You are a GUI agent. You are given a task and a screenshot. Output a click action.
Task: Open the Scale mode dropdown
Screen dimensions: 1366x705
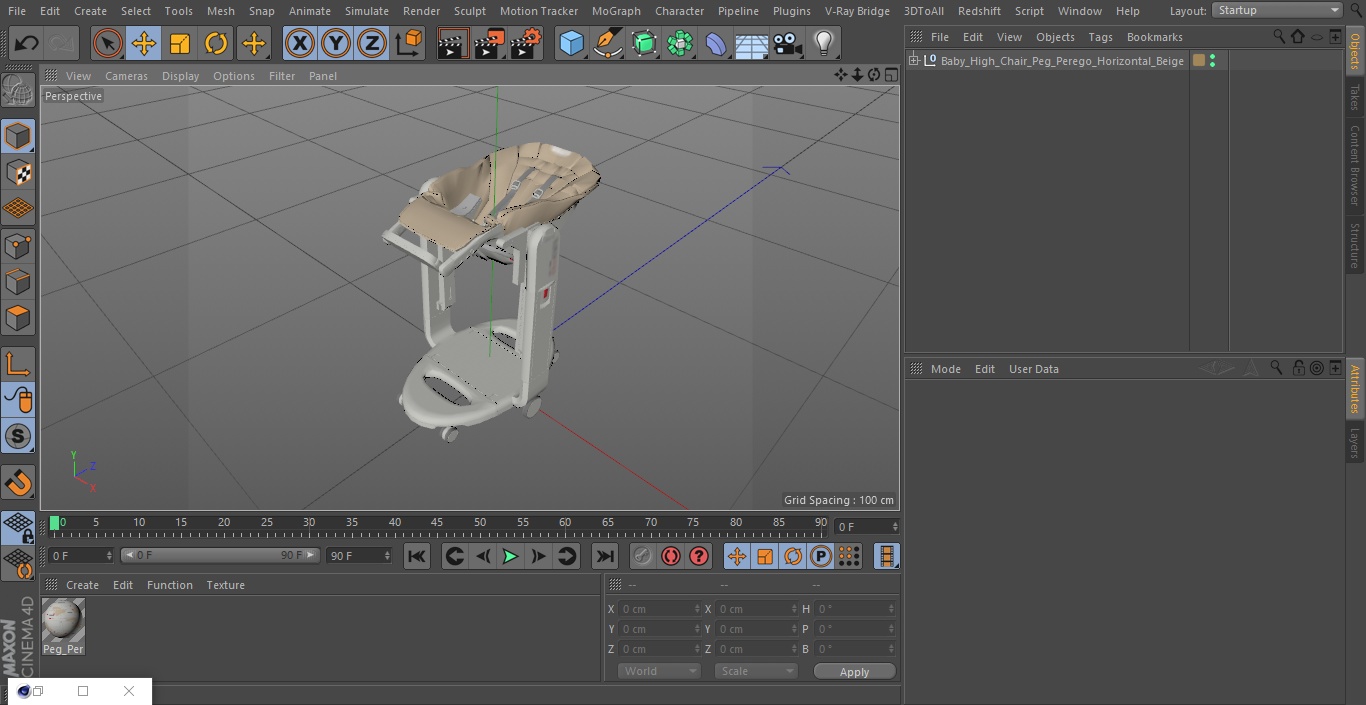click(x=756, y=671)
